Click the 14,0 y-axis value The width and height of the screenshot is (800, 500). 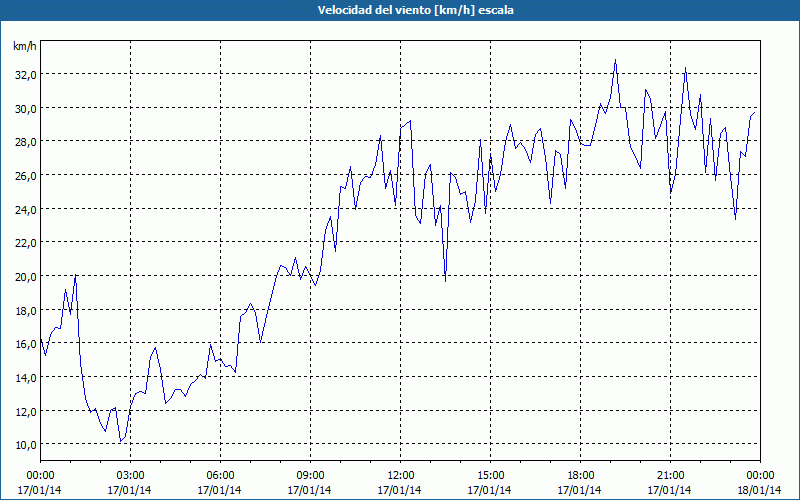pyautogui.click(x=26, y=378)
